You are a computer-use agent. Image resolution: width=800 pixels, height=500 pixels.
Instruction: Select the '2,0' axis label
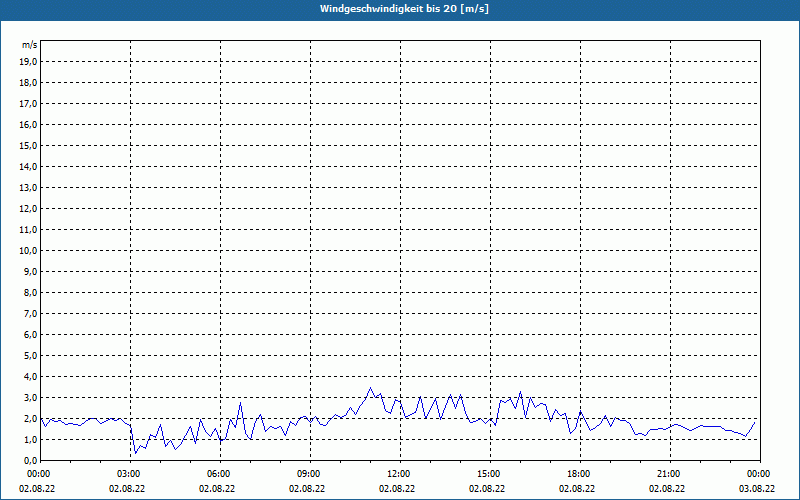(x=30, y=418)
